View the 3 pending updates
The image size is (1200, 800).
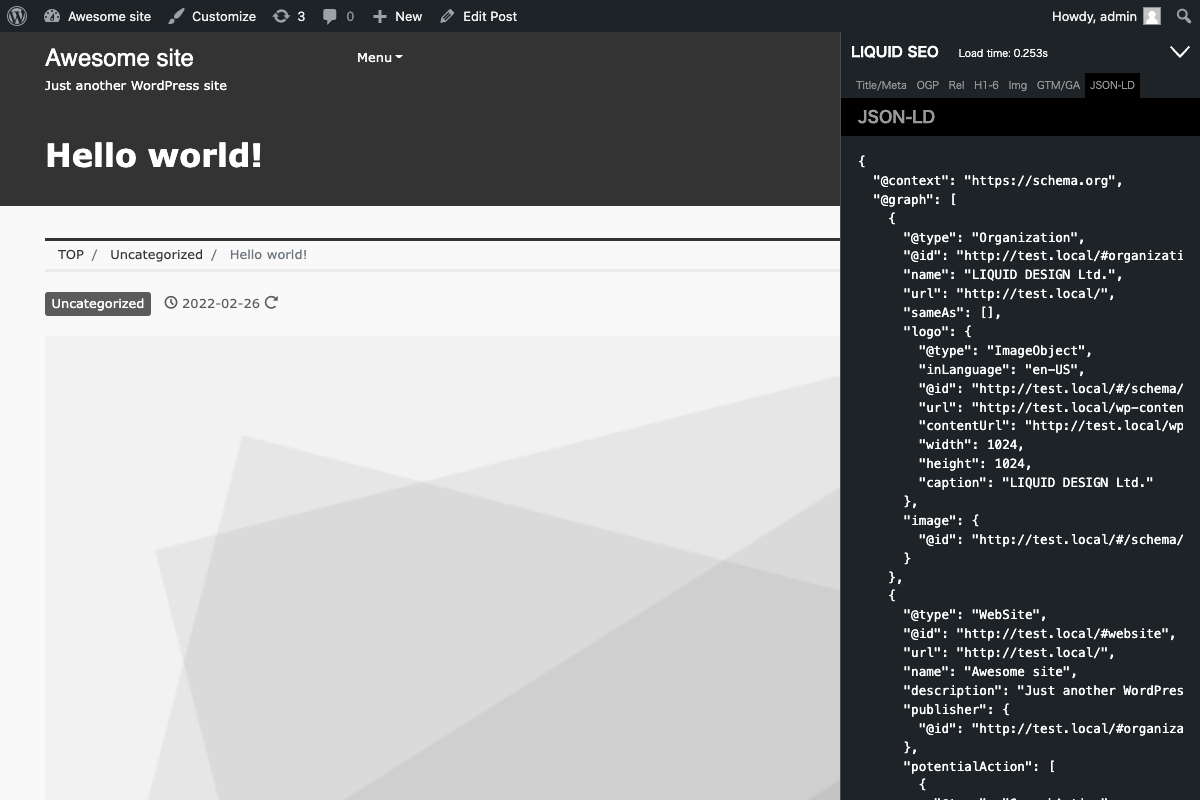[289, 16]
